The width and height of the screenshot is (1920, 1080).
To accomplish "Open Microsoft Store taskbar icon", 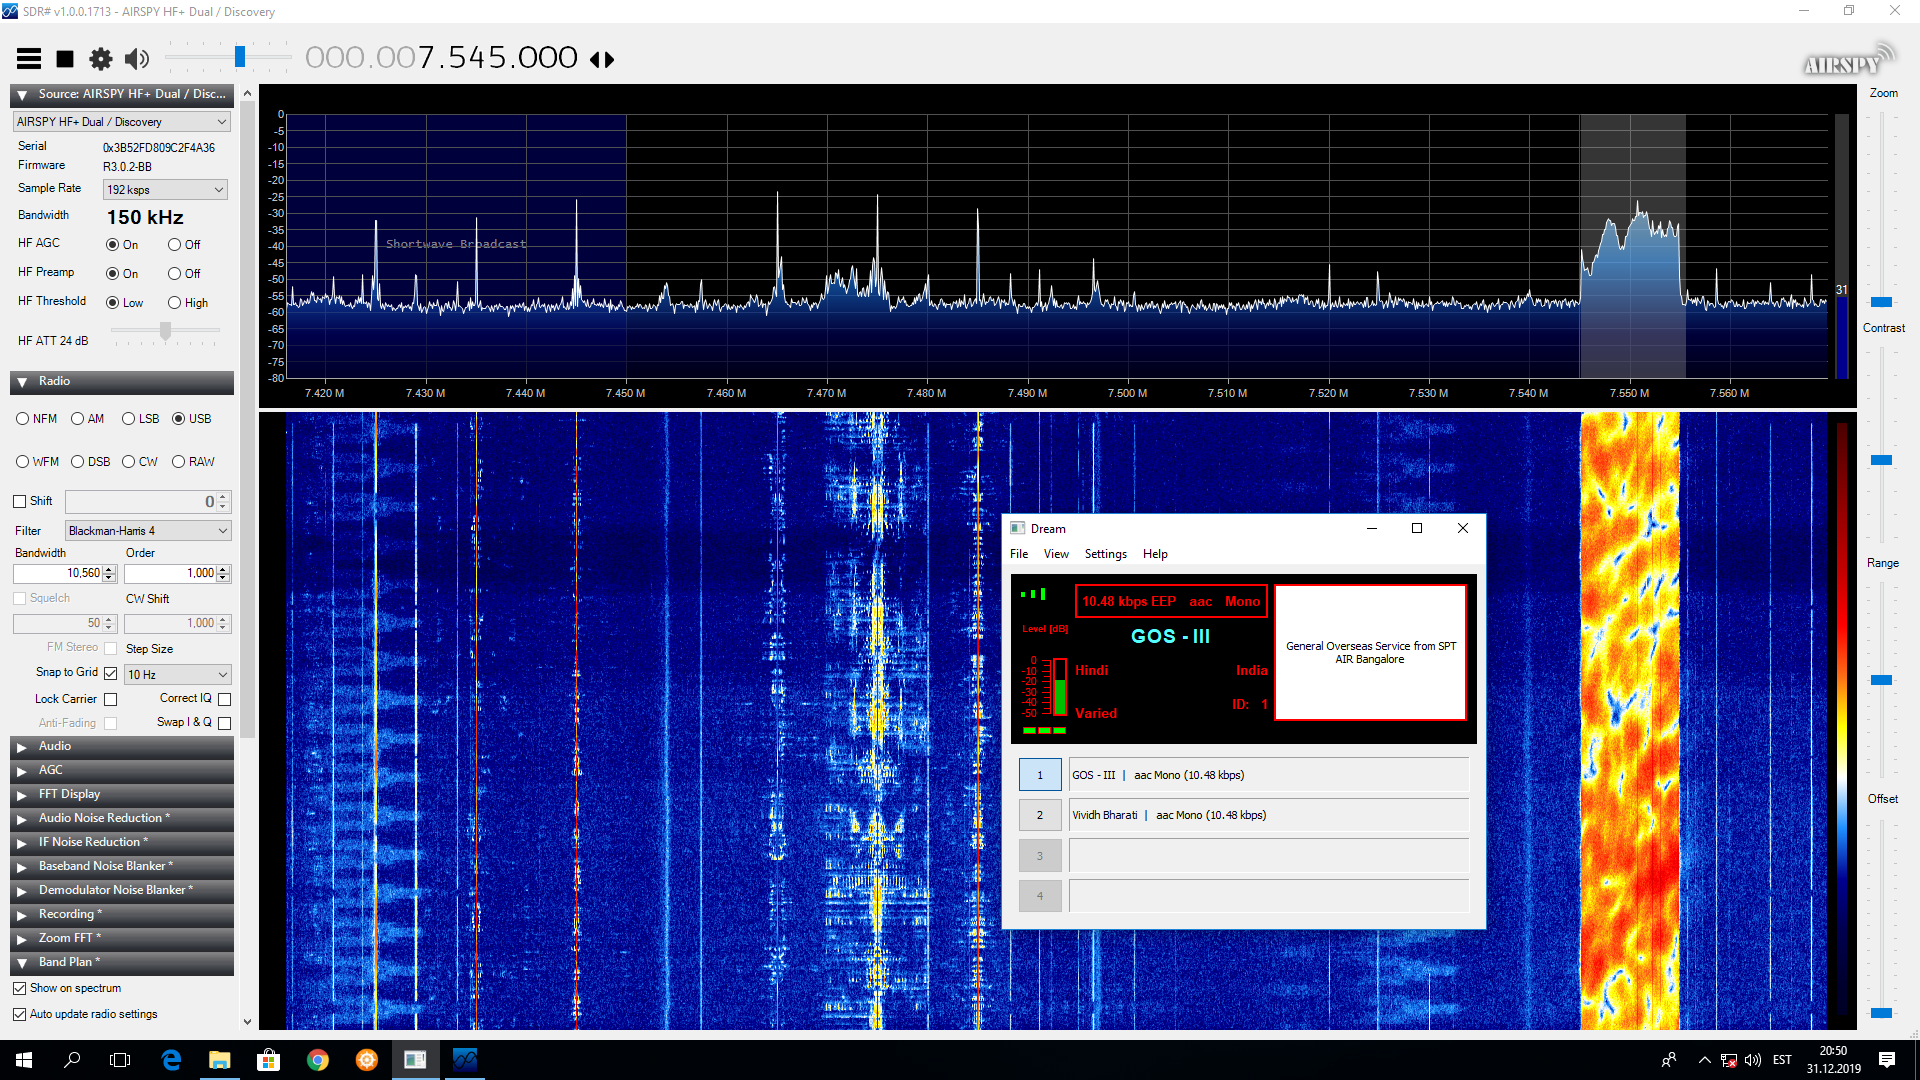I will point(268,1060).
